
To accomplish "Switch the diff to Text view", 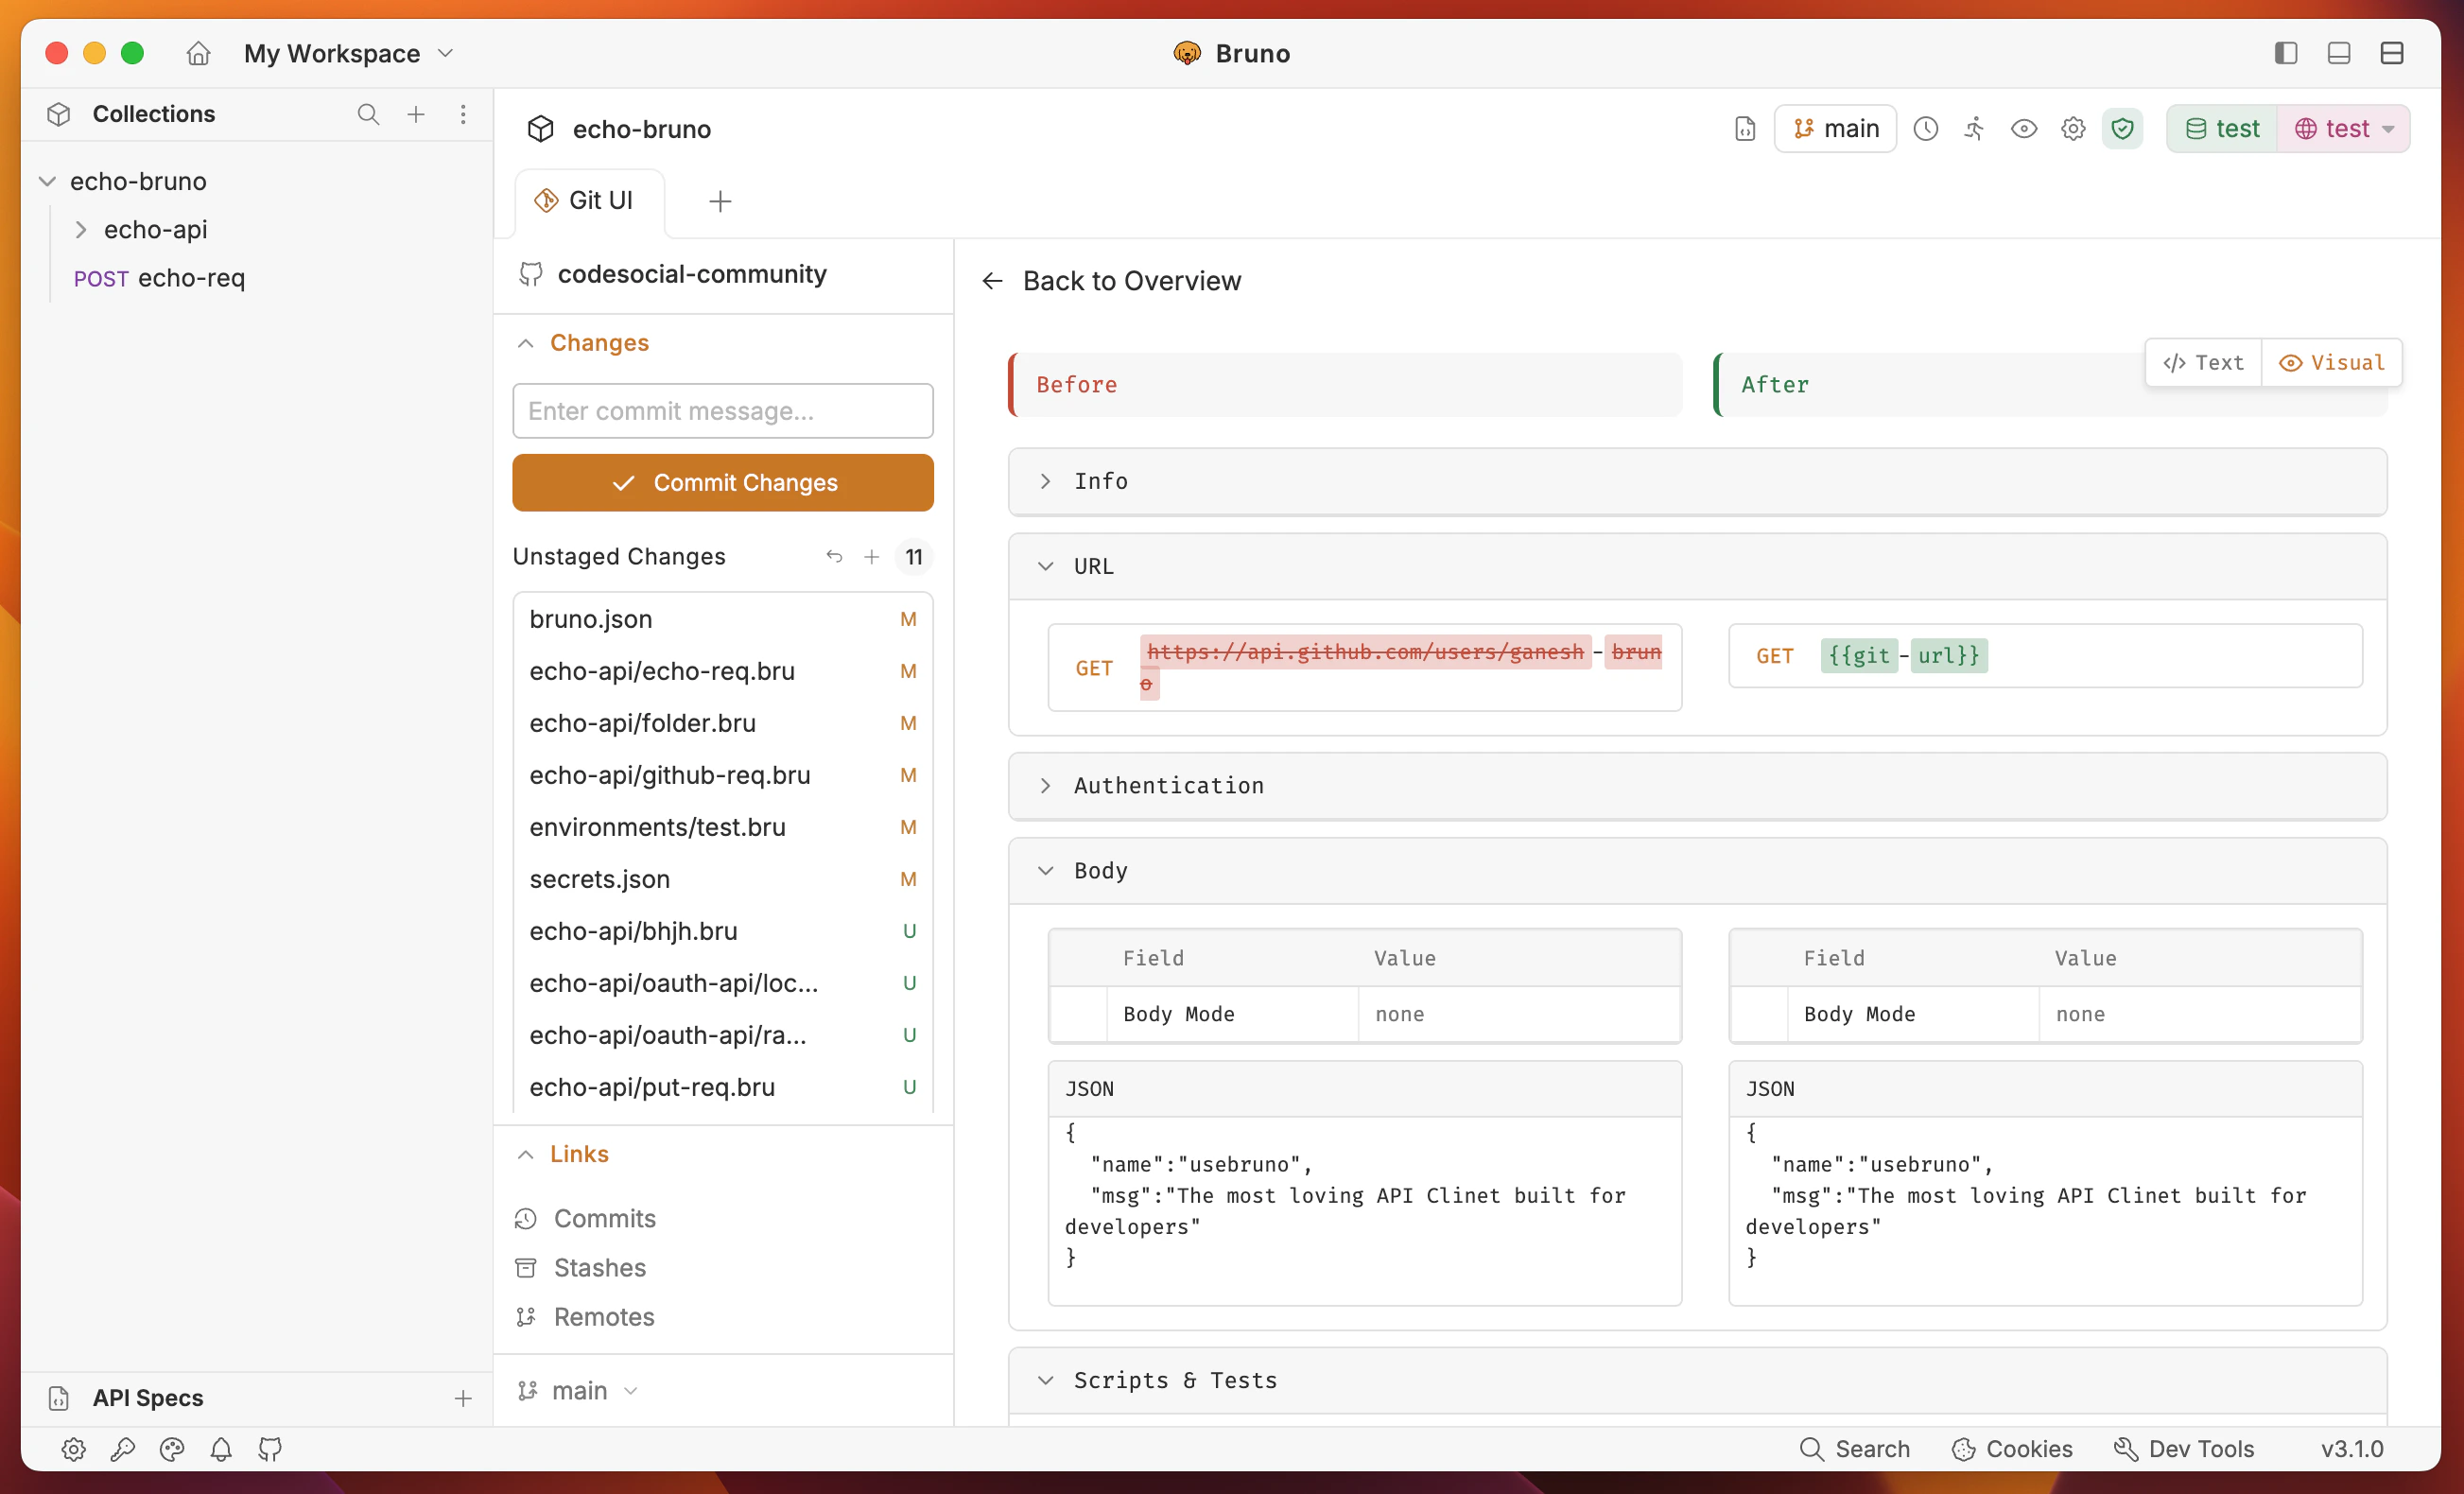I will tap(2202, 362).
